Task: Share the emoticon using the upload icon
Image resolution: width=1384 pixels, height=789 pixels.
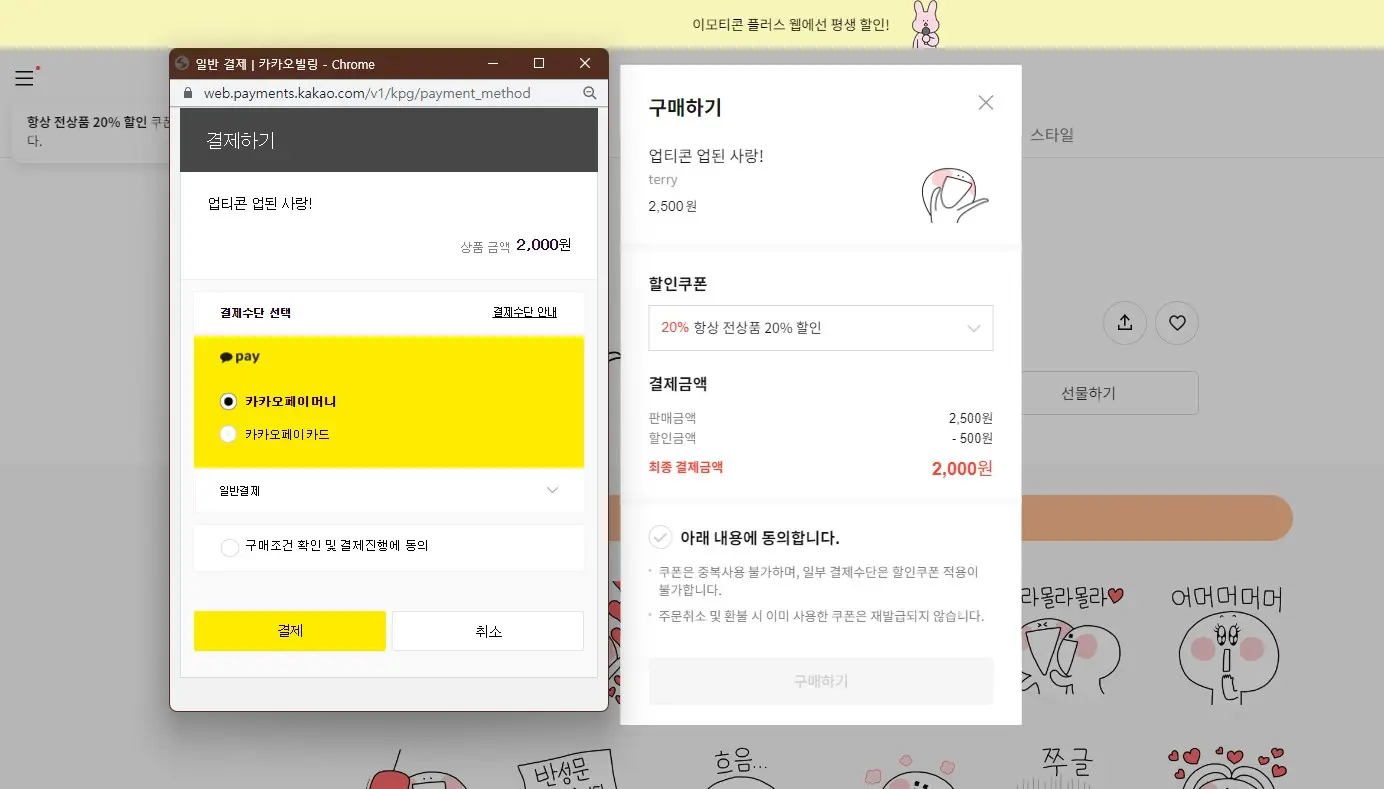Action: pos(1124,322)
